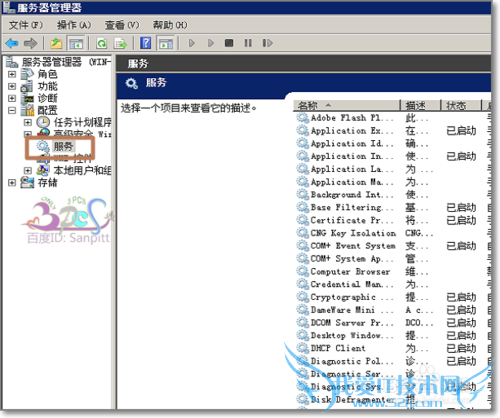
Task: Select Adobe Flash Pl... service row
Action: click(393, 118)
